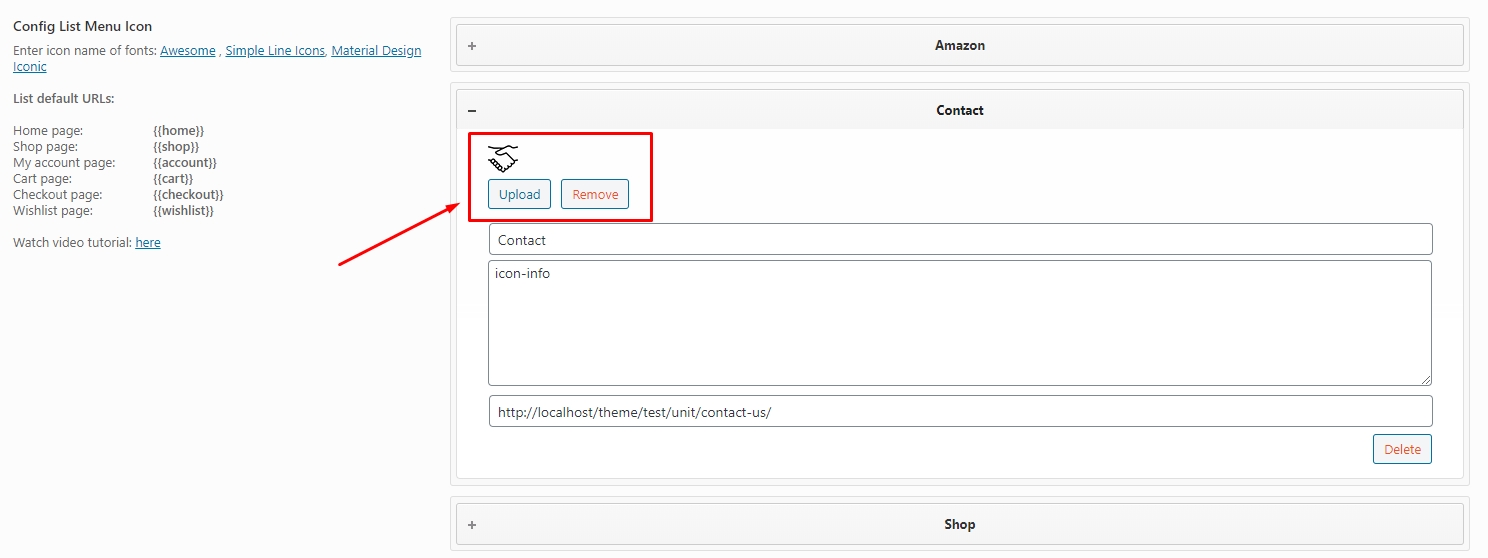Viewport: 1488px width, 558px height.
Task: Expand the Shop item plus icon
Action: point(472,525)
